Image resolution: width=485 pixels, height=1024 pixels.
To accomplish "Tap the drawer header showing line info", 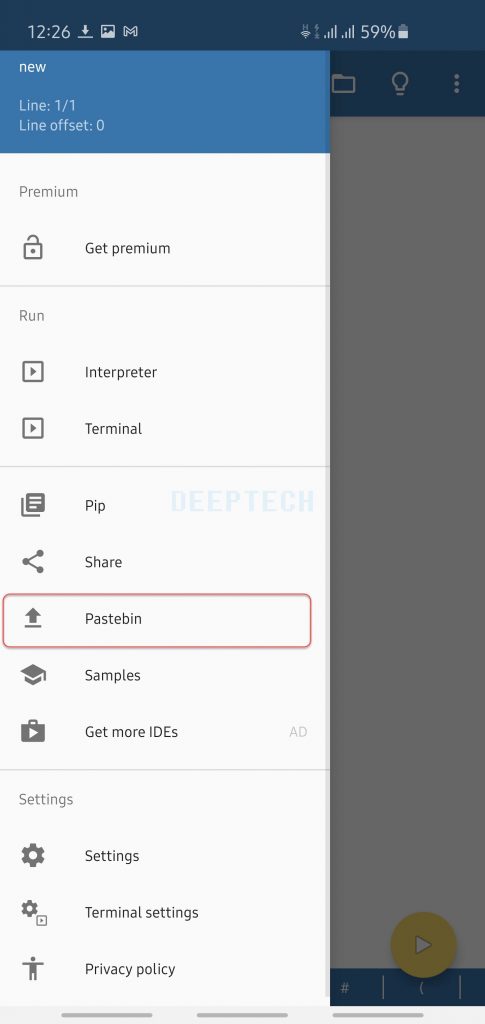I will click(x=164, y=102).
